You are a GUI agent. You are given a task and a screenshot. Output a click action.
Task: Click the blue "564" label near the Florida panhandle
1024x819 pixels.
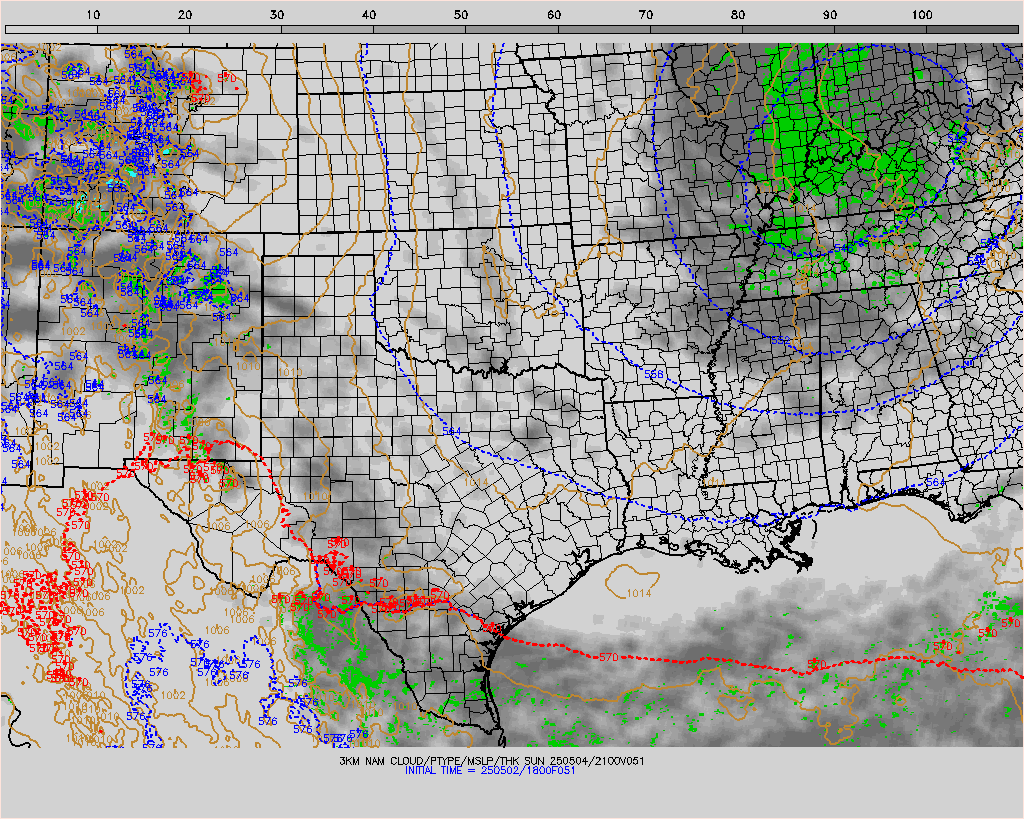[935, 482]
